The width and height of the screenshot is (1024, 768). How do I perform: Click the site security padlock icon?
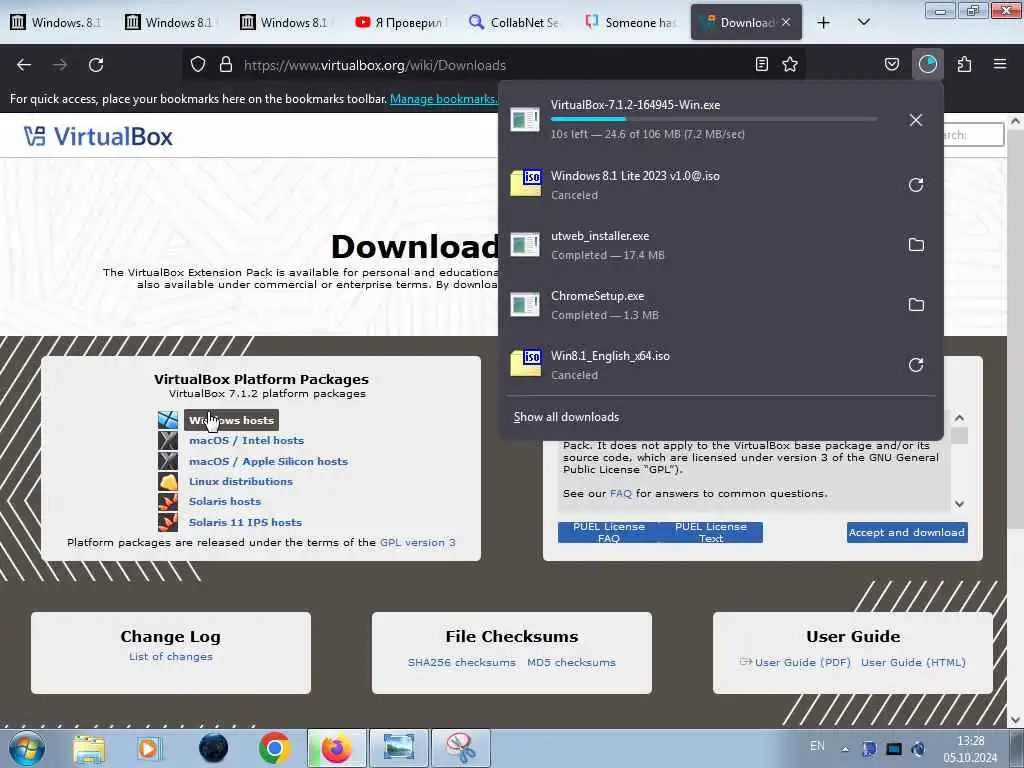click(x=226, y=65)
